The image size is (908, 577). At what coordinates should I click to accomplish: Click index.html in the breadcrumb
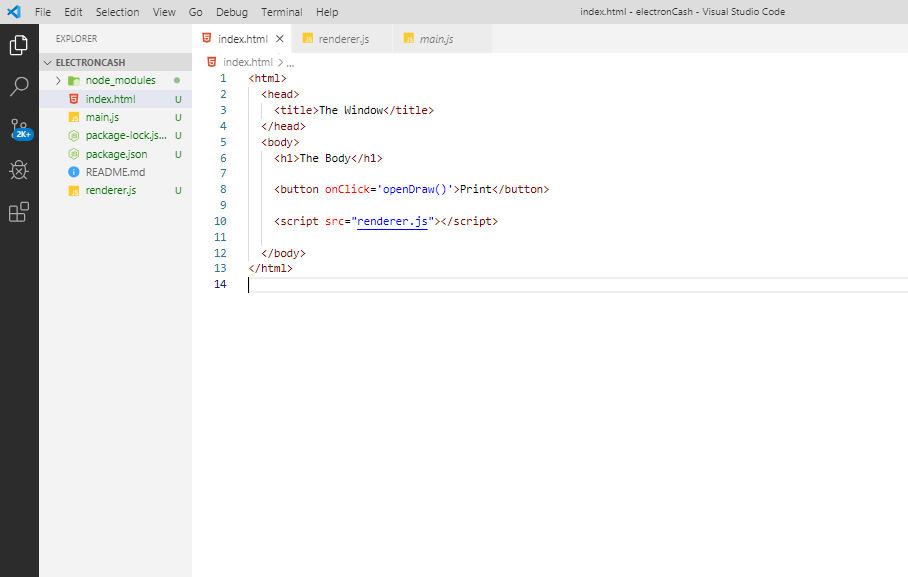(248, 62)
